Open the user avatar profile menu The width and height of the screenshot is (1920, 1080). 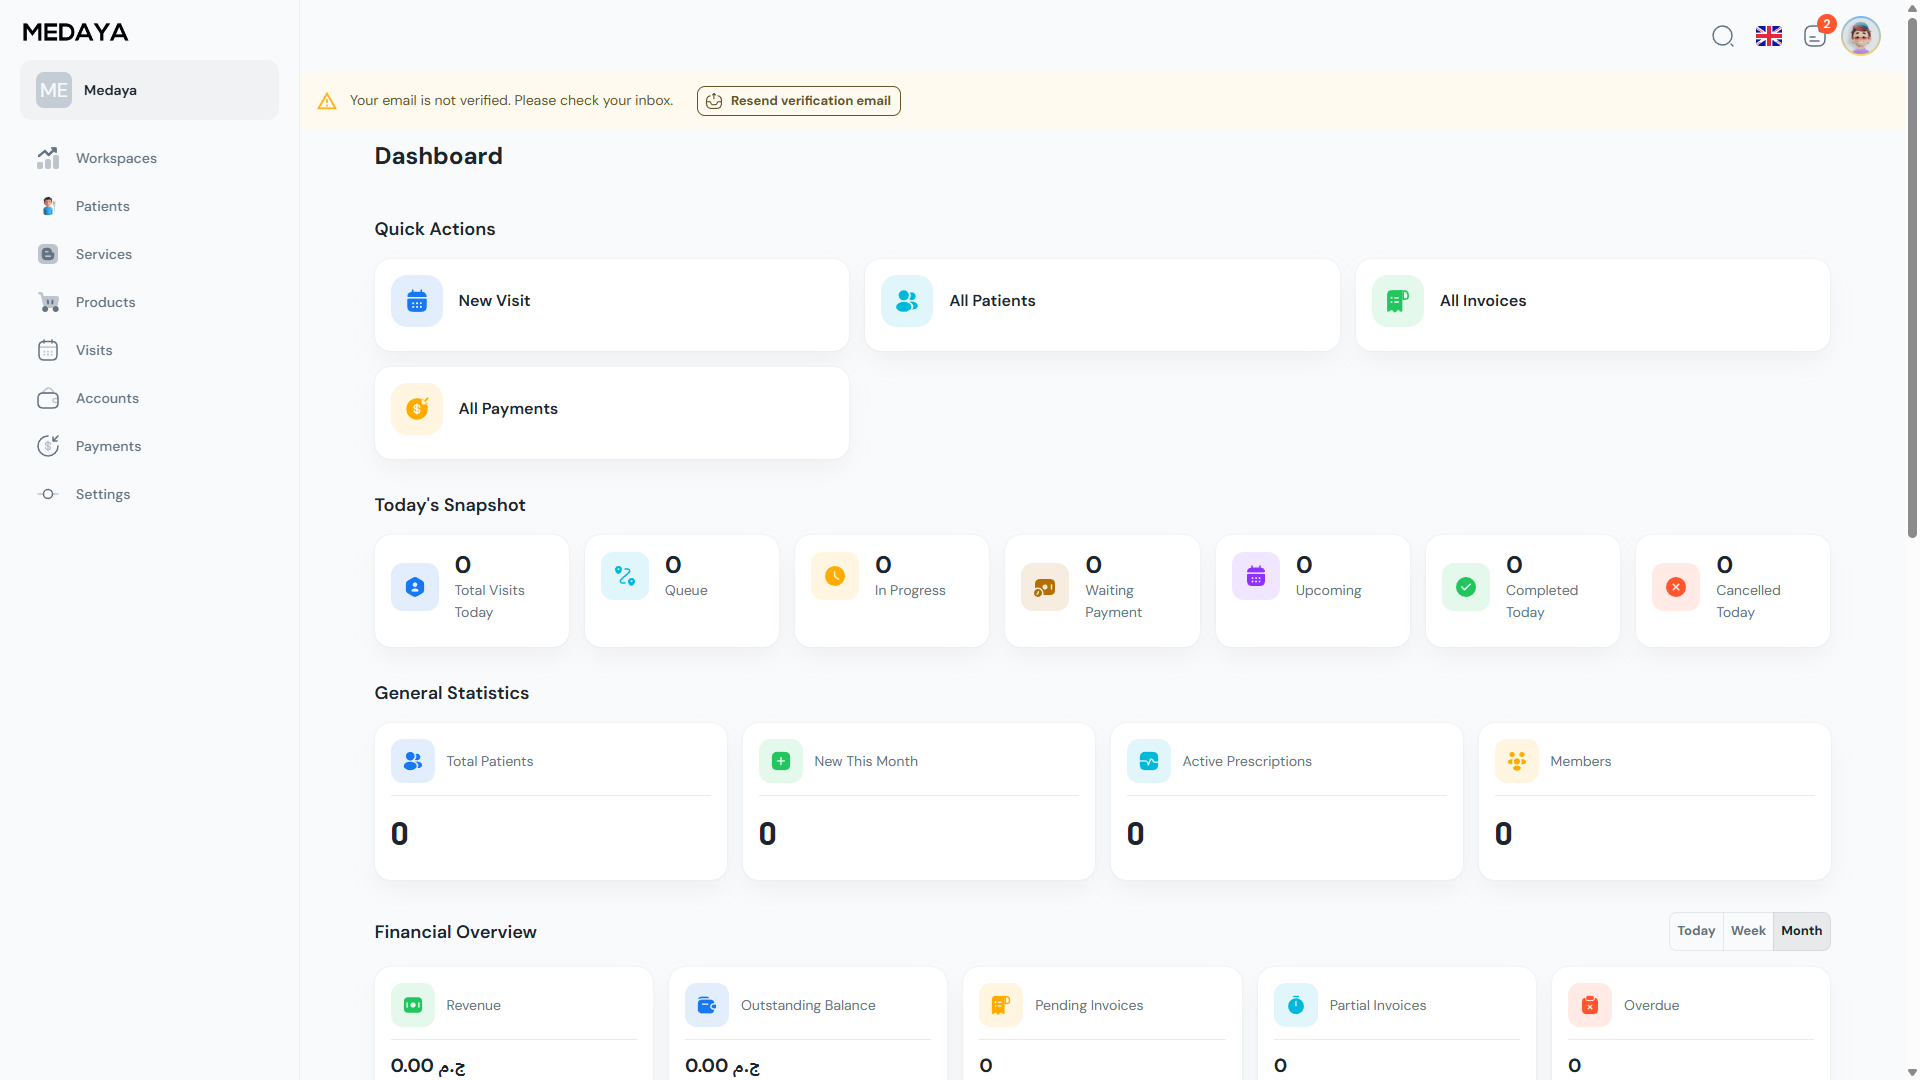pos(1860,37)
